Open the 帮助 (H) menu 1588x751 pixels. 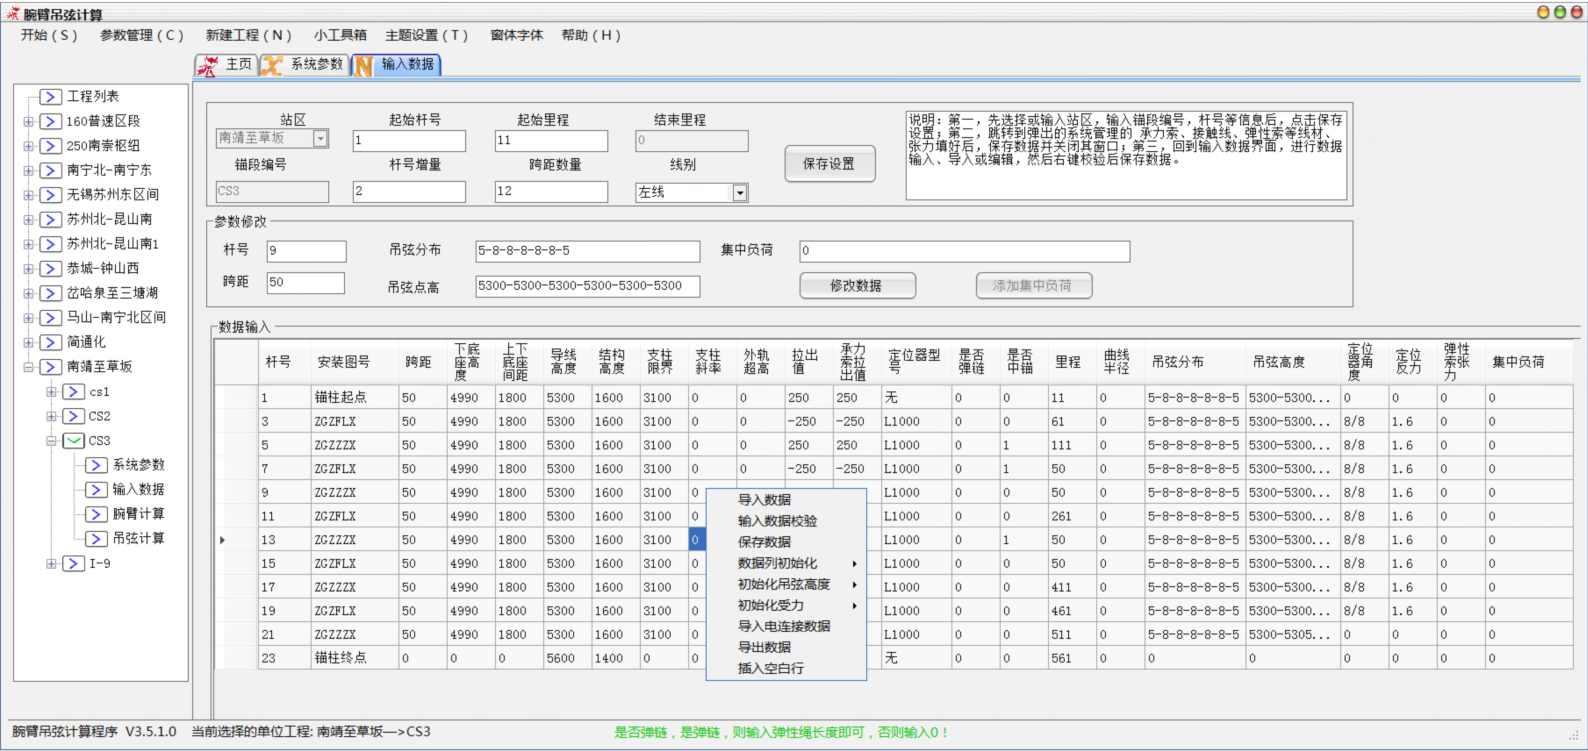[591, 35]
